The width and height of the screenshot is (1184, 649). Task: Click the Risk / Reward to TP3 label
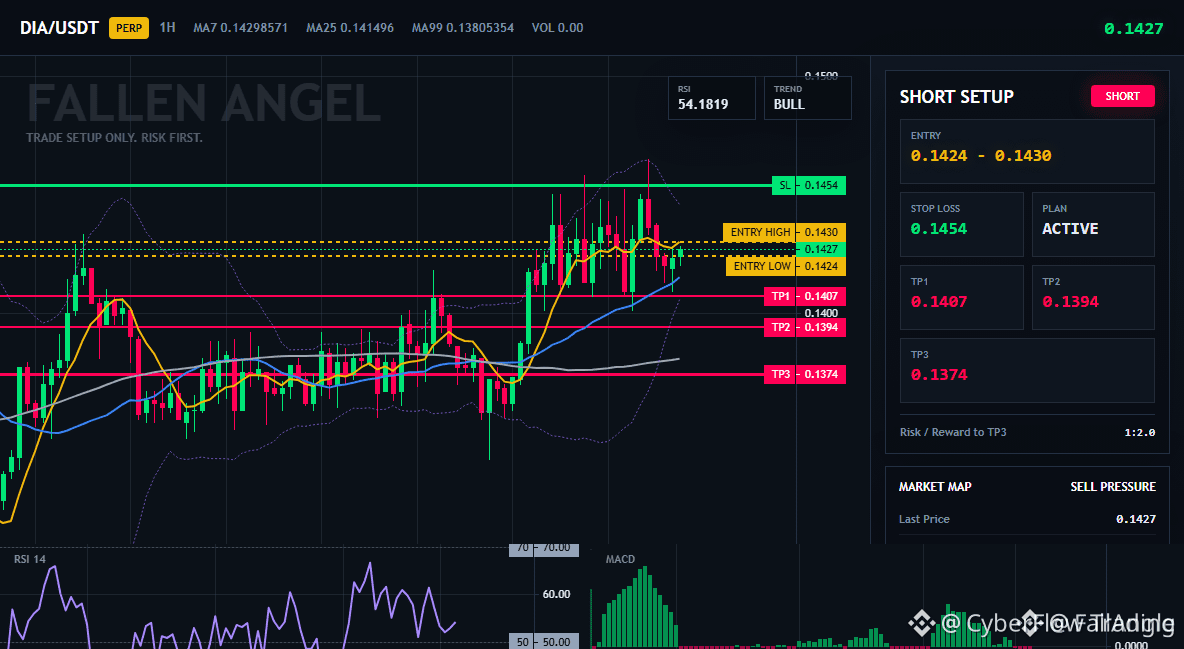953,432
